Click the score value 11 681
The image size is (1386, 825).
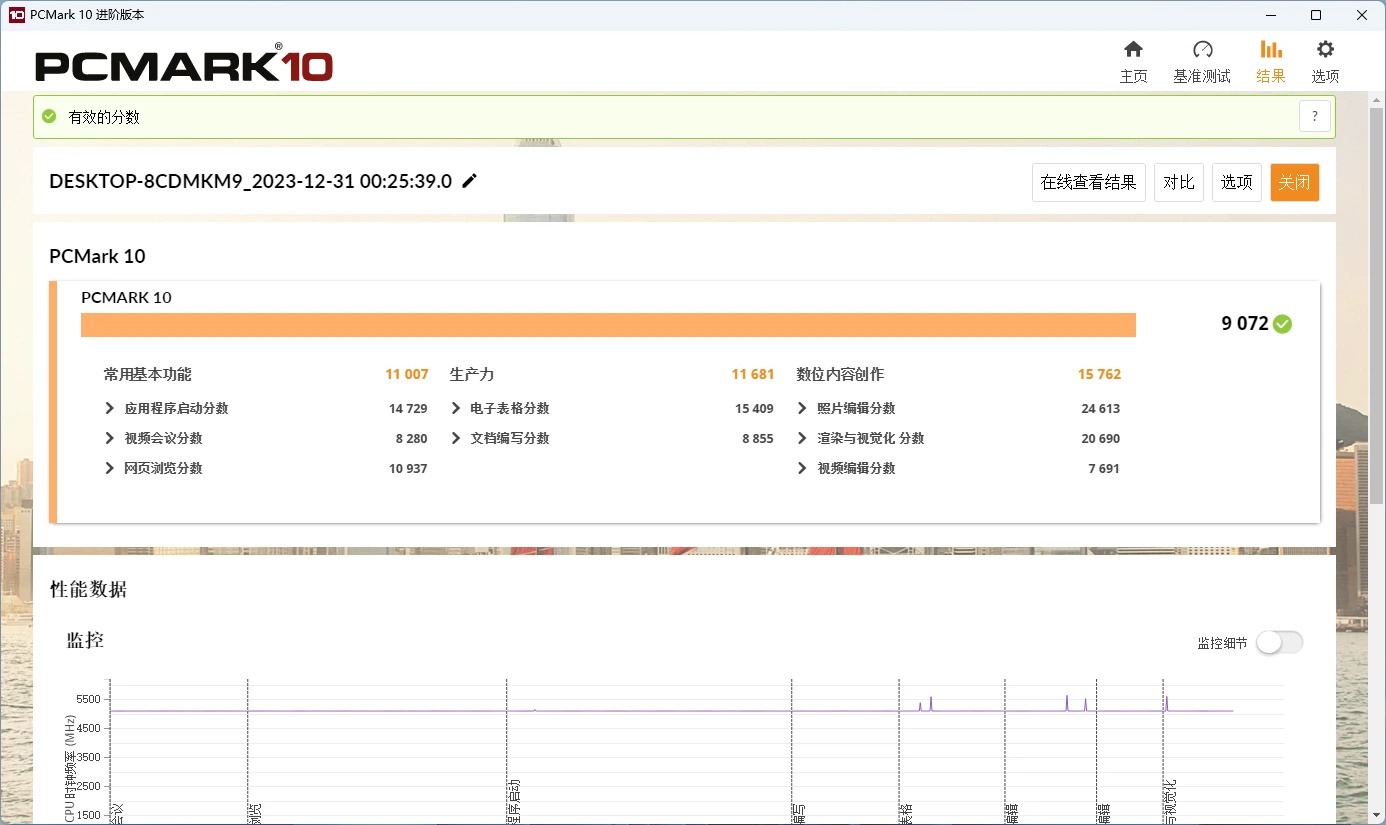point(753,374)
